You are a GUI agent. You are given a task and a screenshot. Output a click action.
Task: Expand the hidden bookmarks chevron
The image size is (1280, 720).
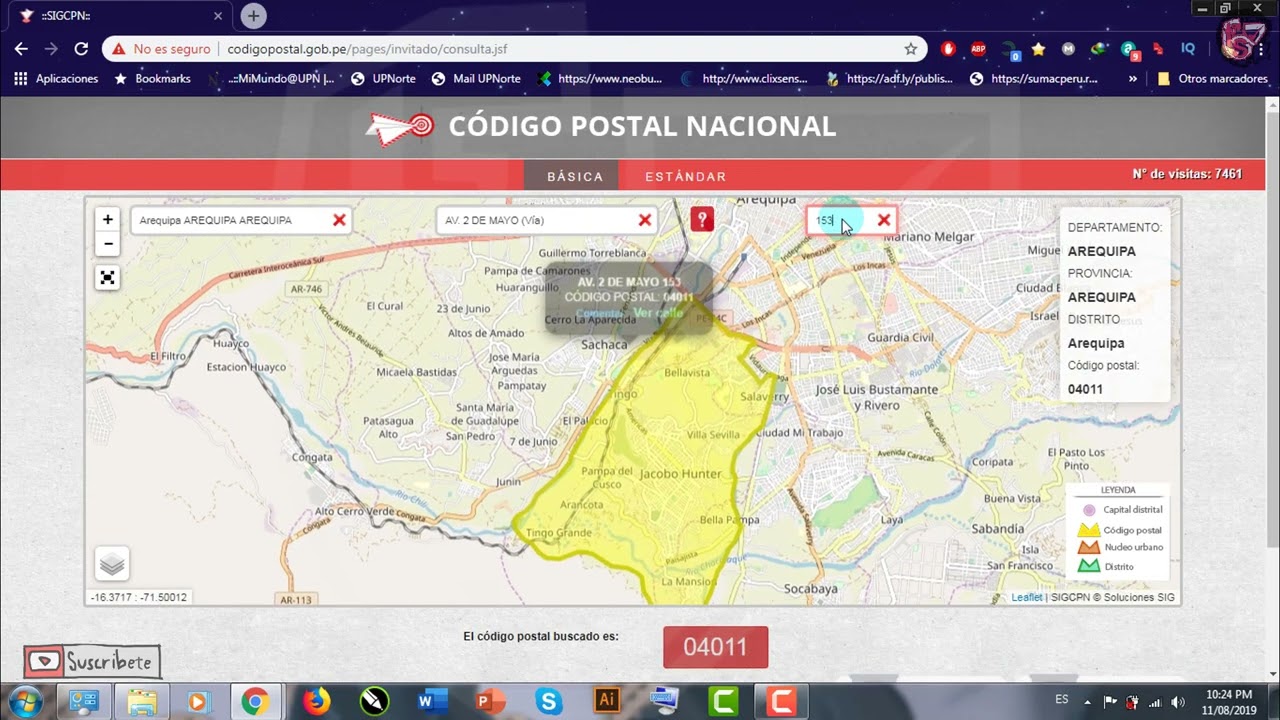pyautogui.click(x=1132, y=78)
